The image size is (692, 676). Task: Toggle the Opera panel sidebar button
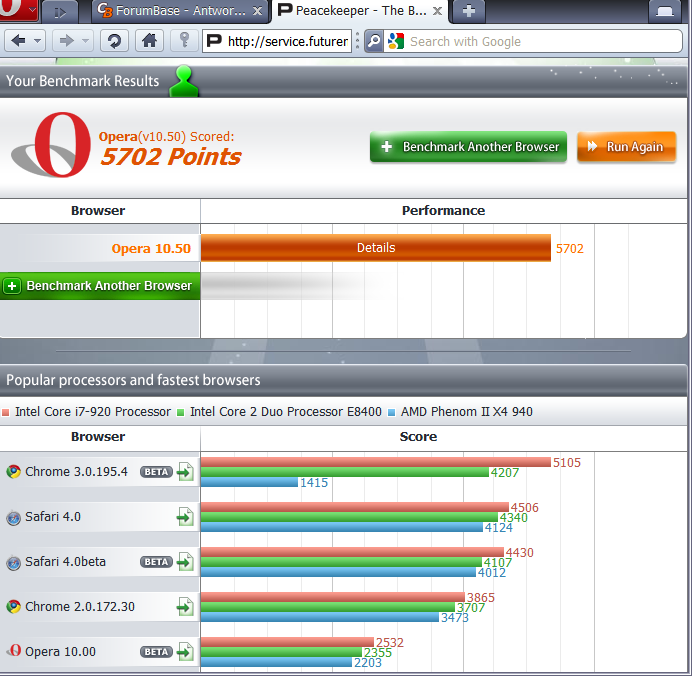coord(60,12)
